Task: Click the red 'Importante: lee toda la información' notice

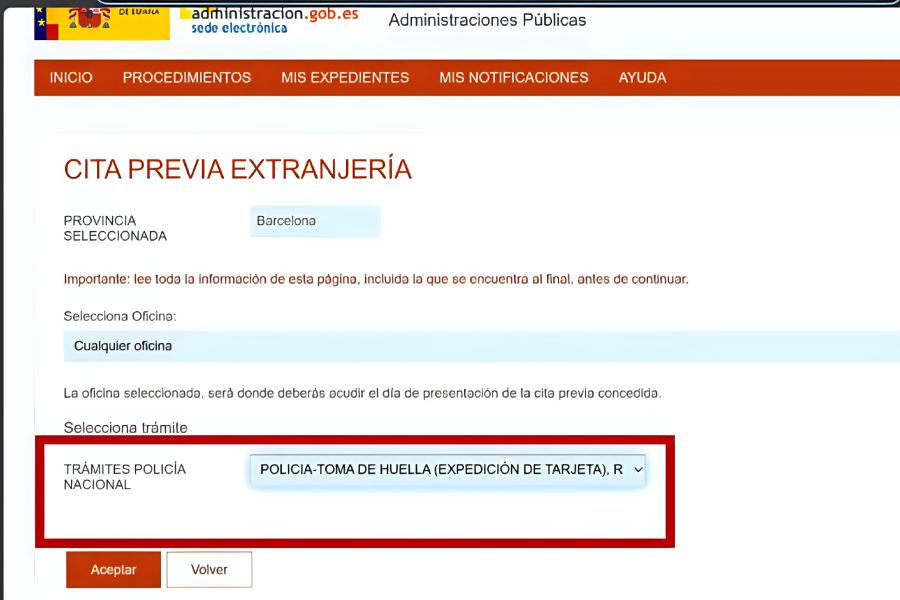Action: (x=376, y=280)
